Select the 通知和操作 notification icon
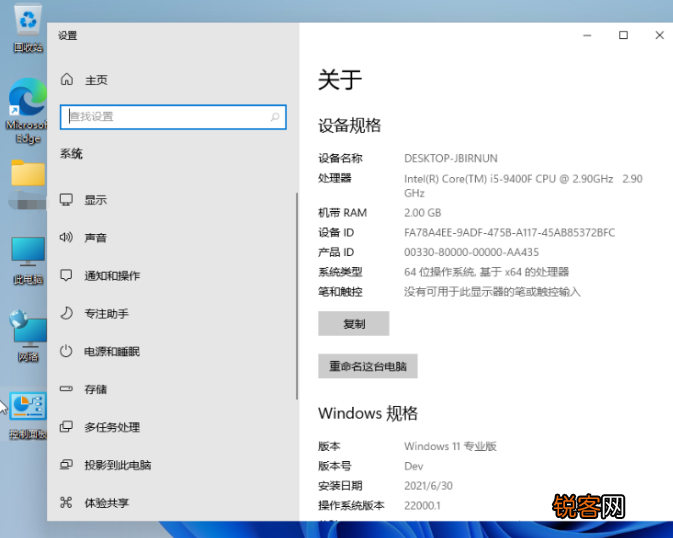 click(x=66, y=275)
